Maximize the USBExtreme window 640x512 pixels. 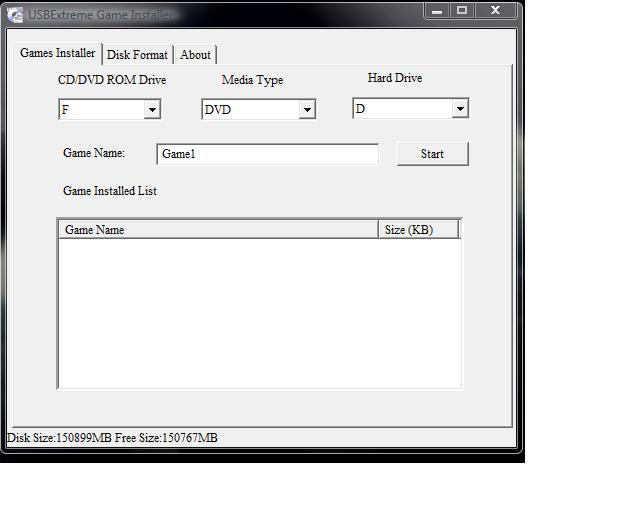tap(462, 11)
